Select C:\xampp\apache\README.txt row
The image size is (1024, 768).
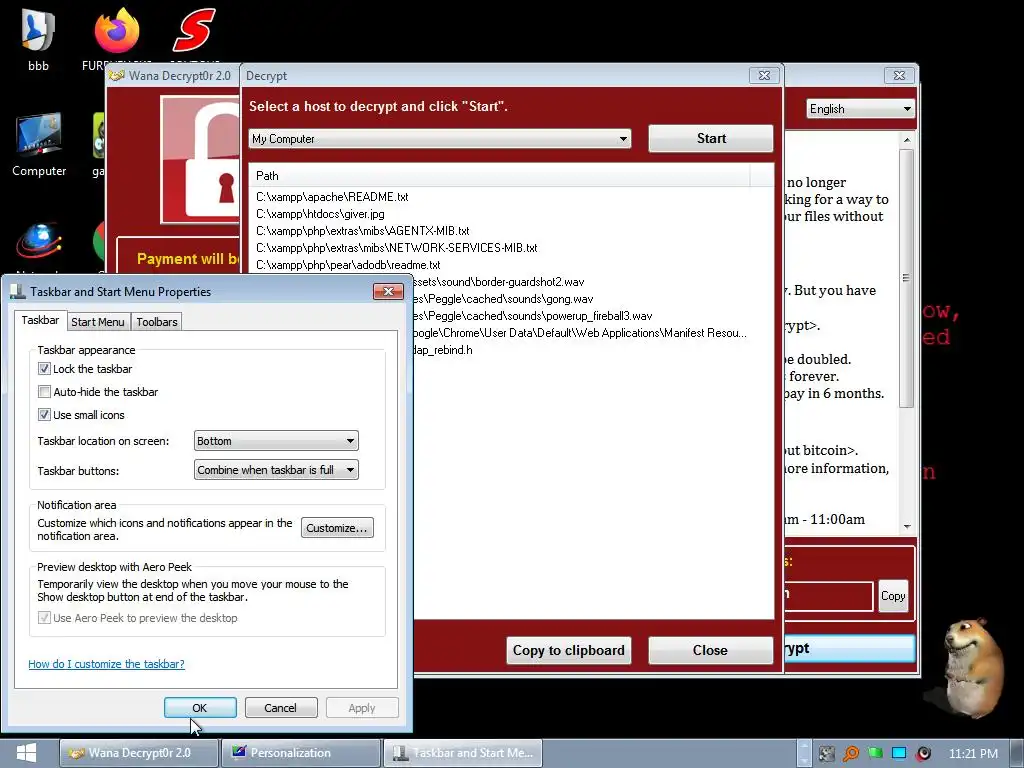coord(332,197)
